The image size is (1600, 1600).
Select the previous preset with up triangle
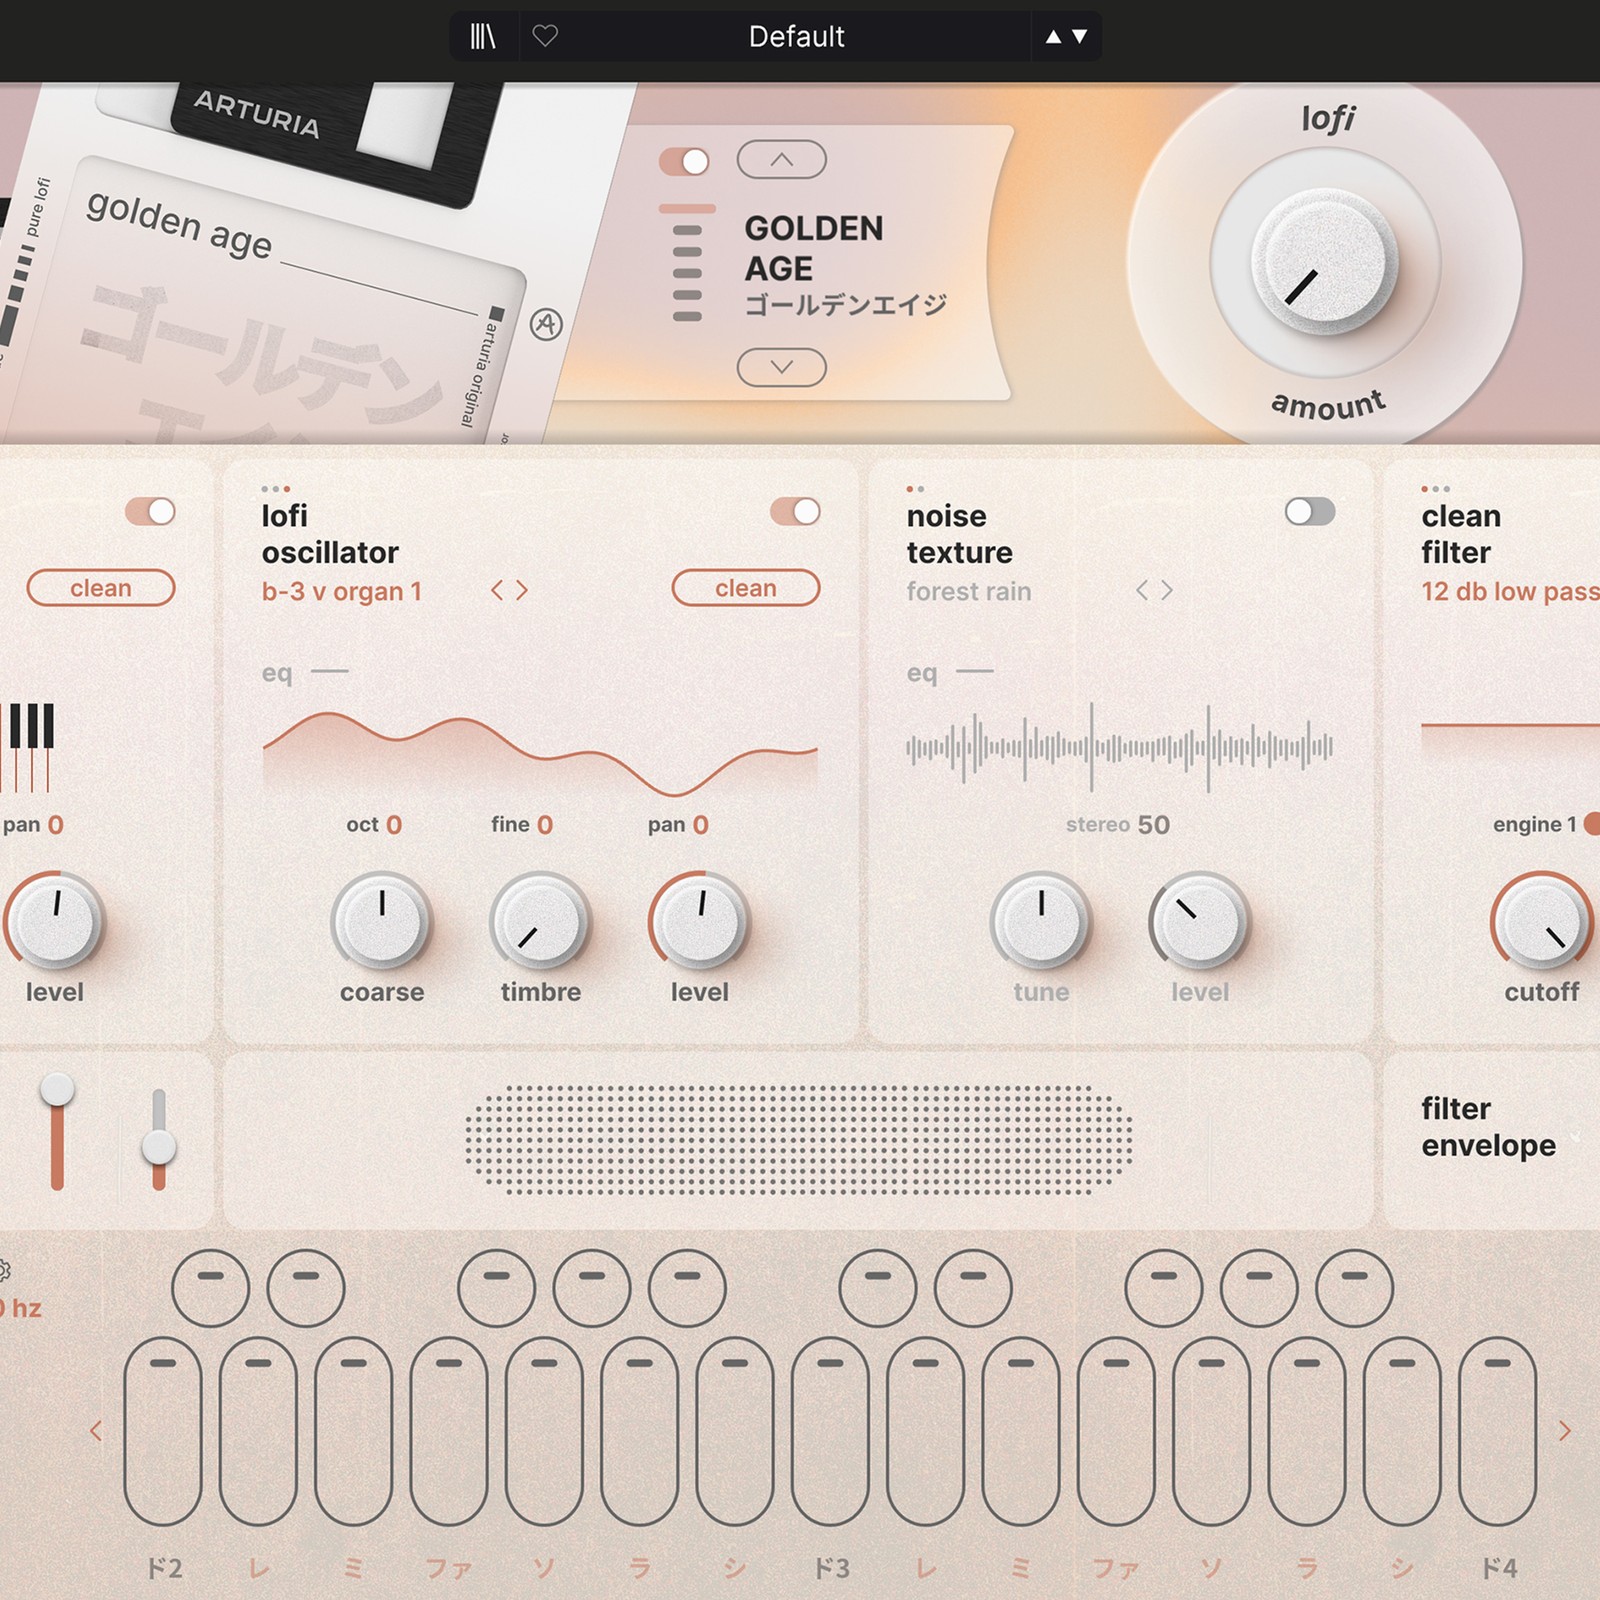point(1053,37)
